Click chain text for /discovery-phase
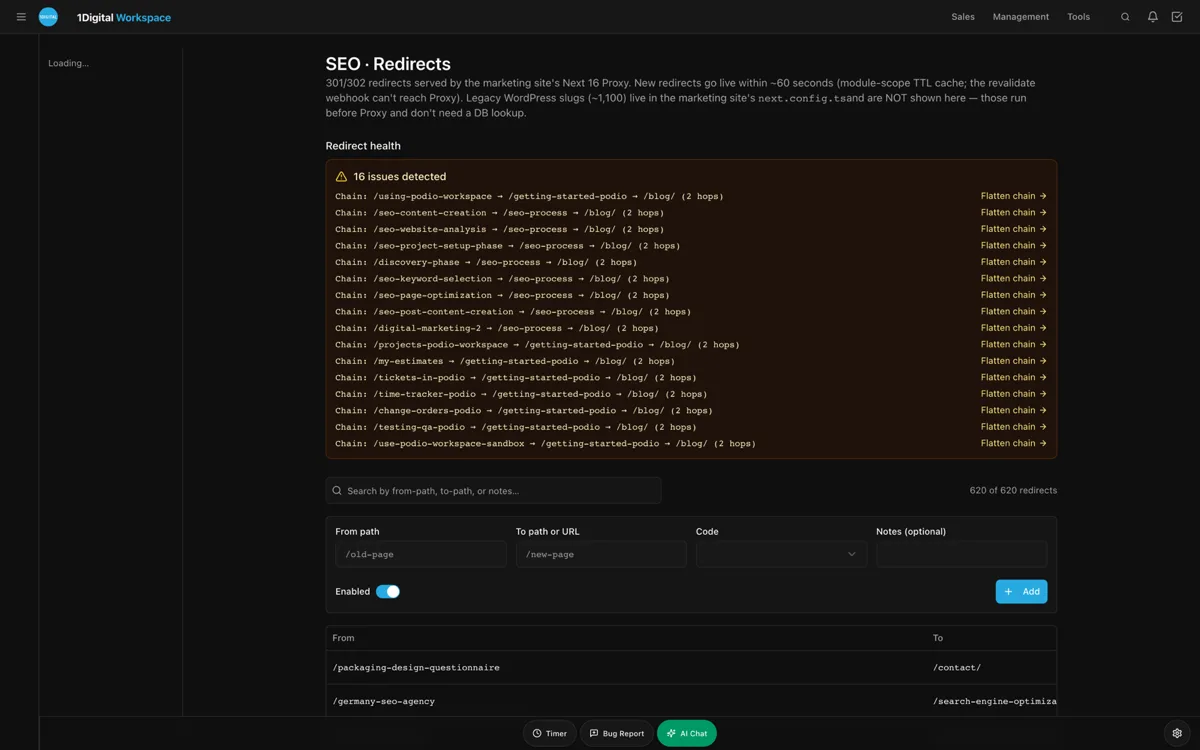 486,262
